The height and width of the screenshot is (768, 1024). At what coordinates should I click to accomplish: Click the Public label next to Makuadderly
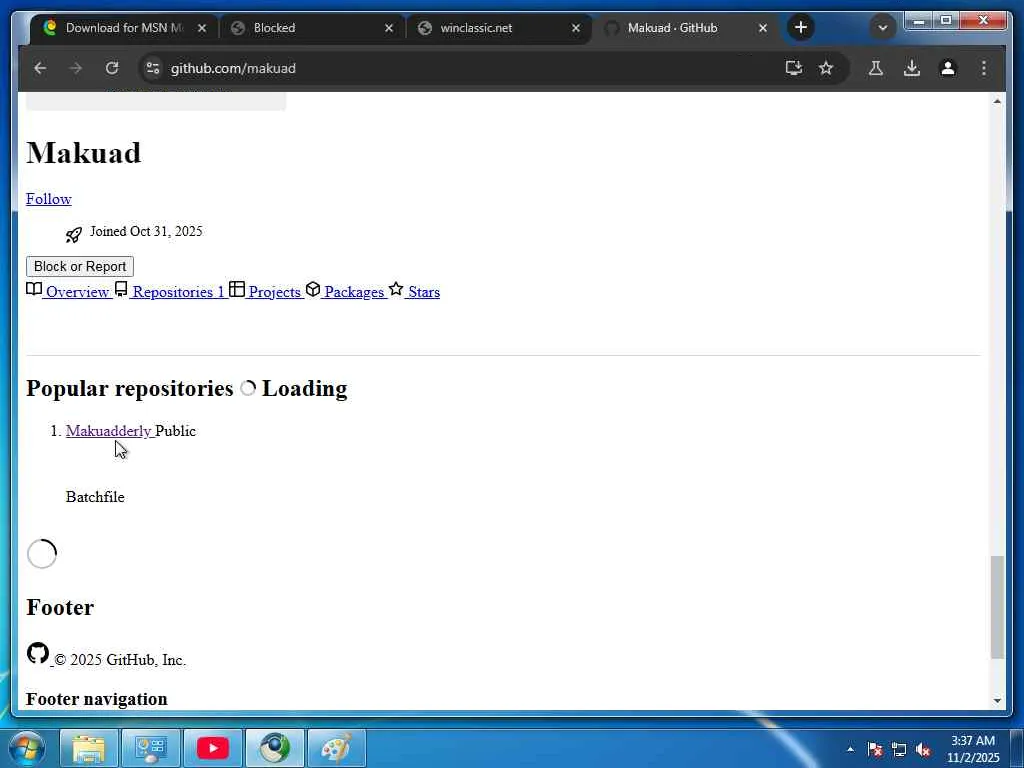coord(175,431)
